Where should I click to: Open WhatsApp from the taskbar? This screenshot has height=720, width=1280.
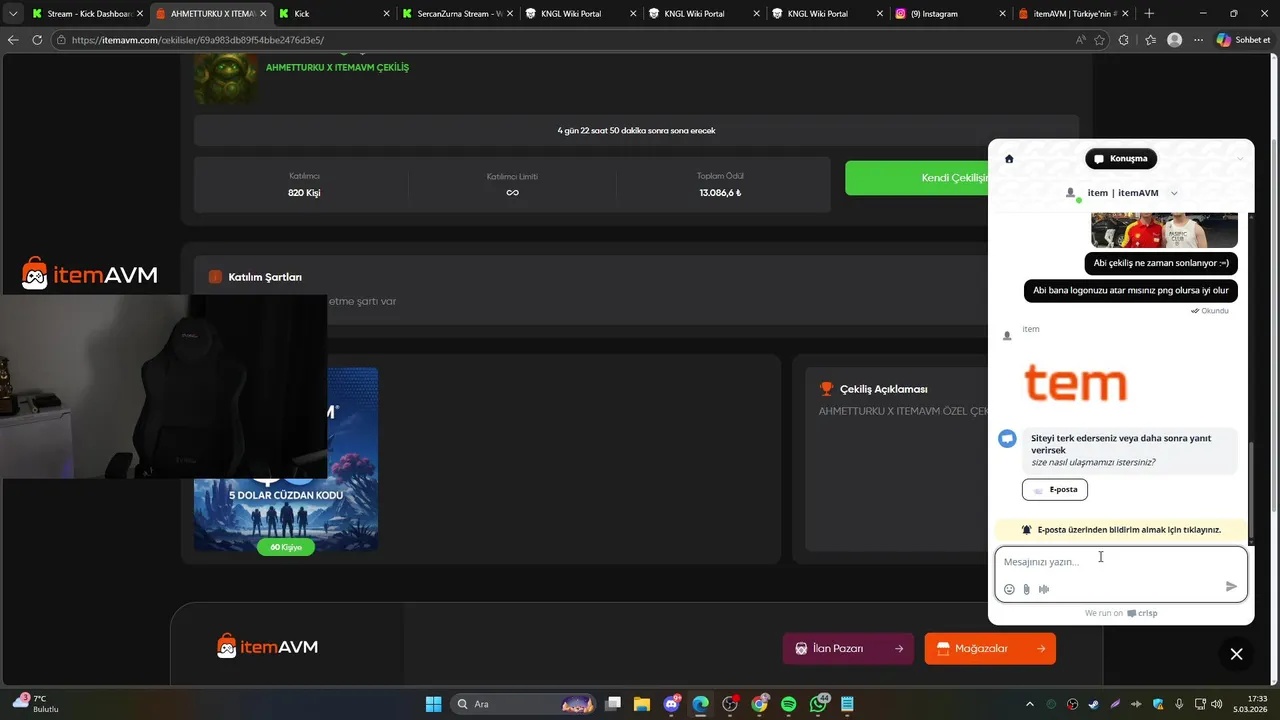[818, 704]
